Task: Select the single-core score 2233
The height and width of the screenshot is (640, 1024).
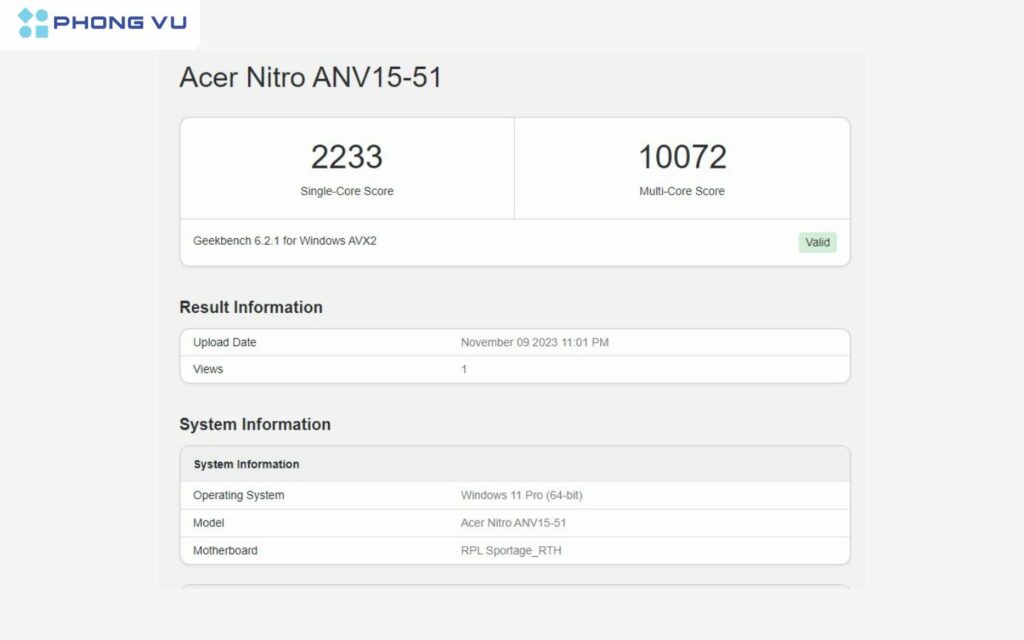Action: 347,157
